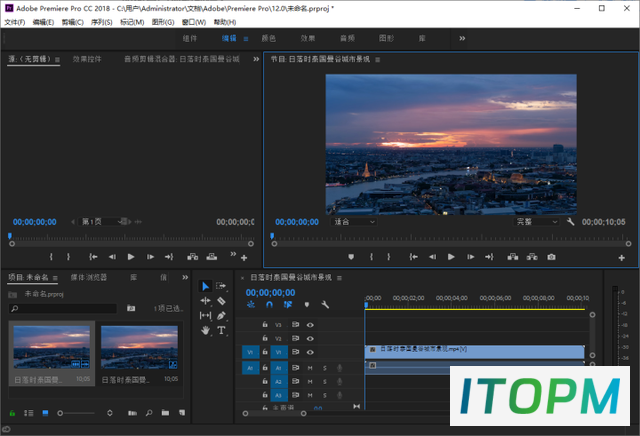Switch to 媒体浏览器 tab
The width and height of the screenshot is (640, 436).
(x=89, y=277)
